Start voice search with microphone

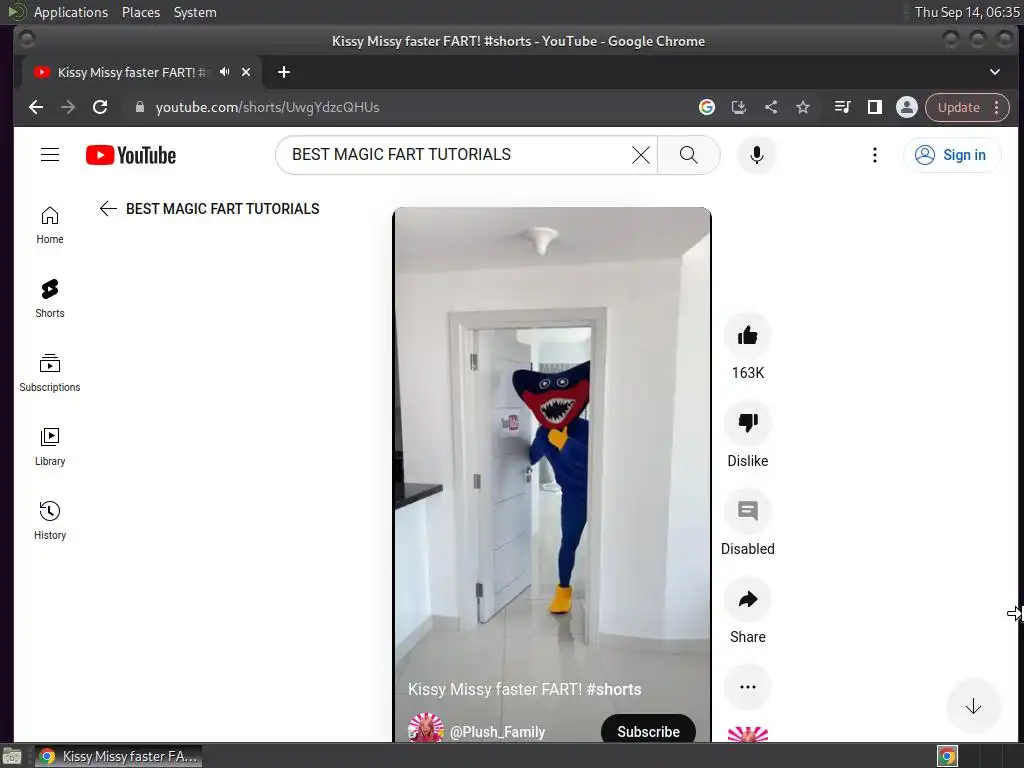pos(756,155)
